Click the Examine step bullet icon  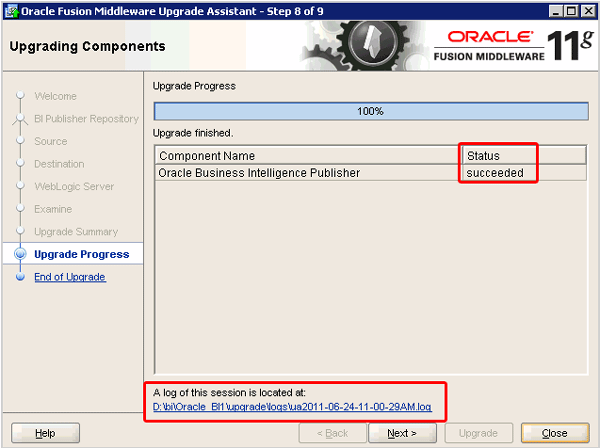(x=20, y=208)
